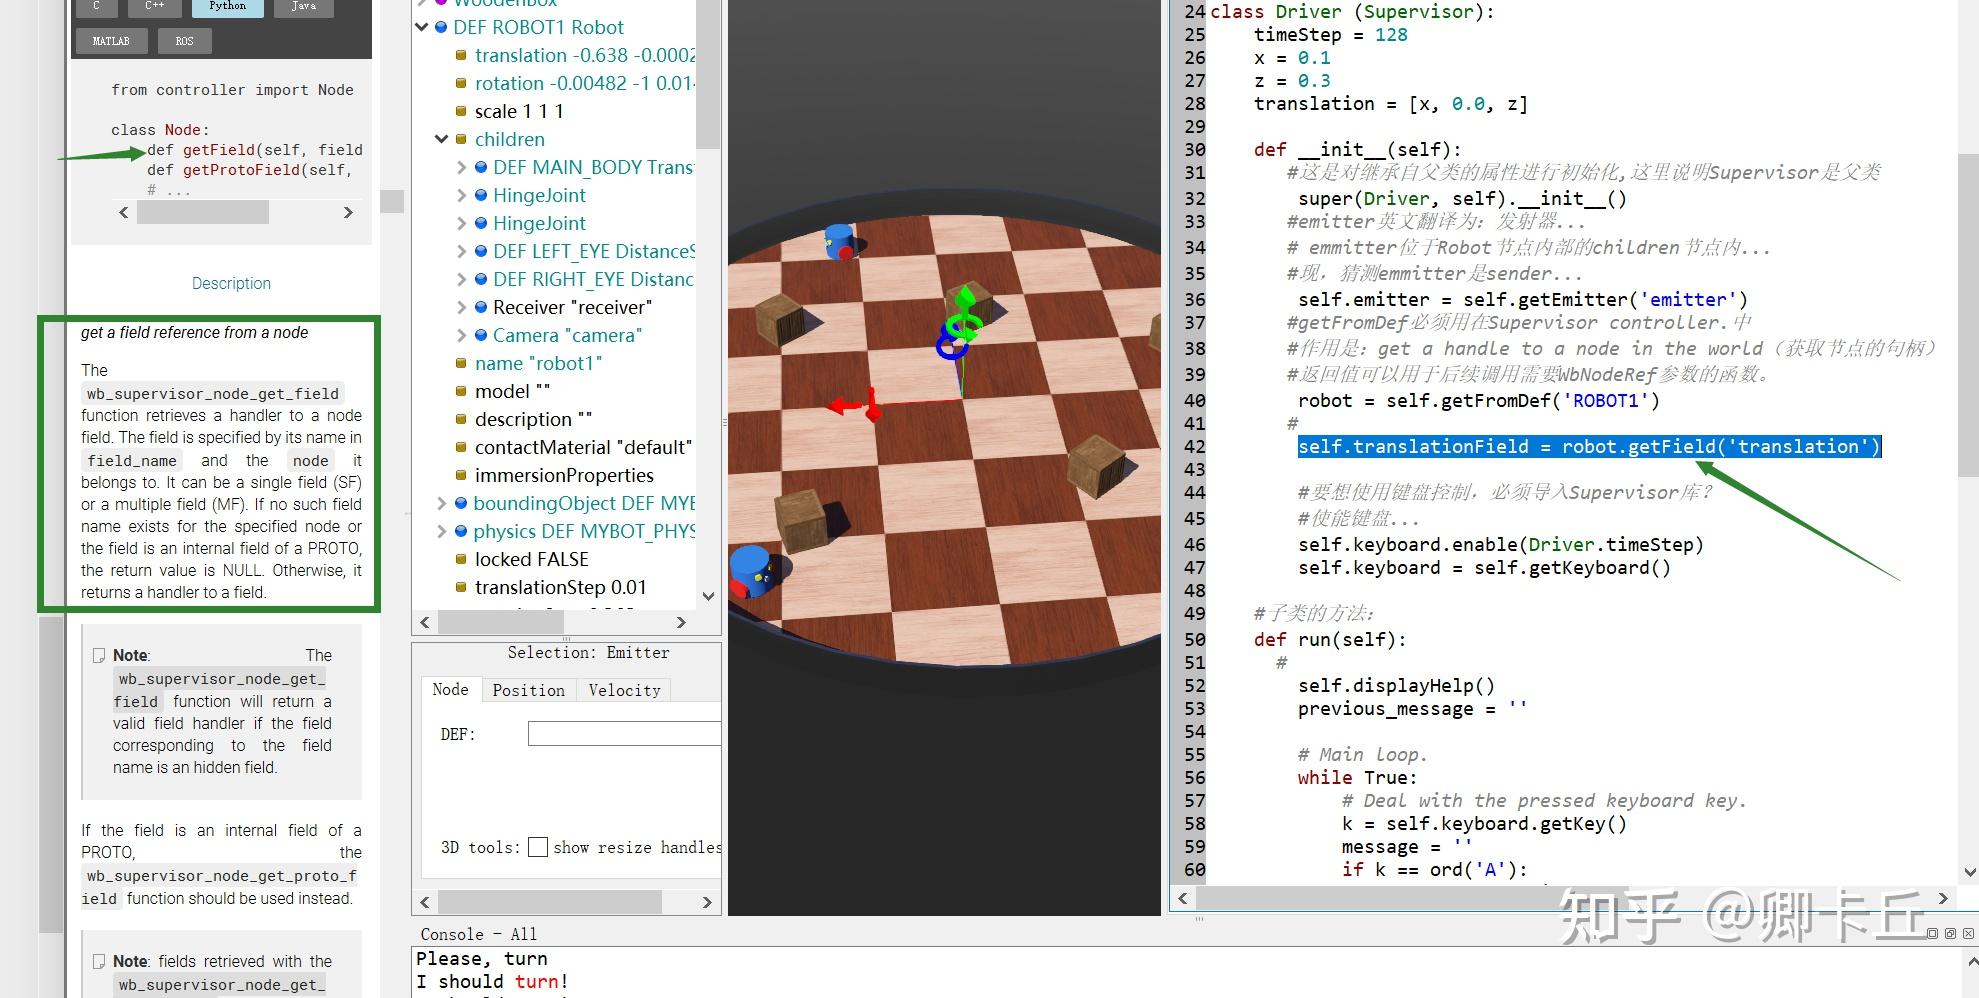
Task: Click the green upward translation arrow handle
Action: (x=965, y=298)
